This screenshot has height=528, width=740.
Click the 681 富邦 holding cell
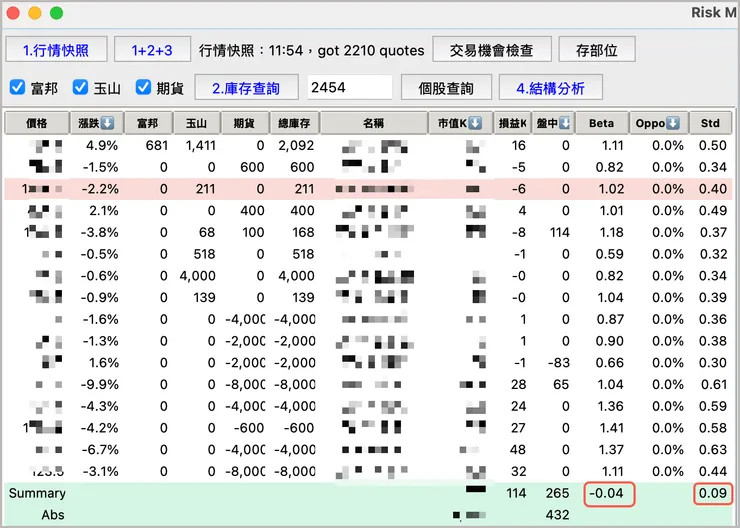157,145
